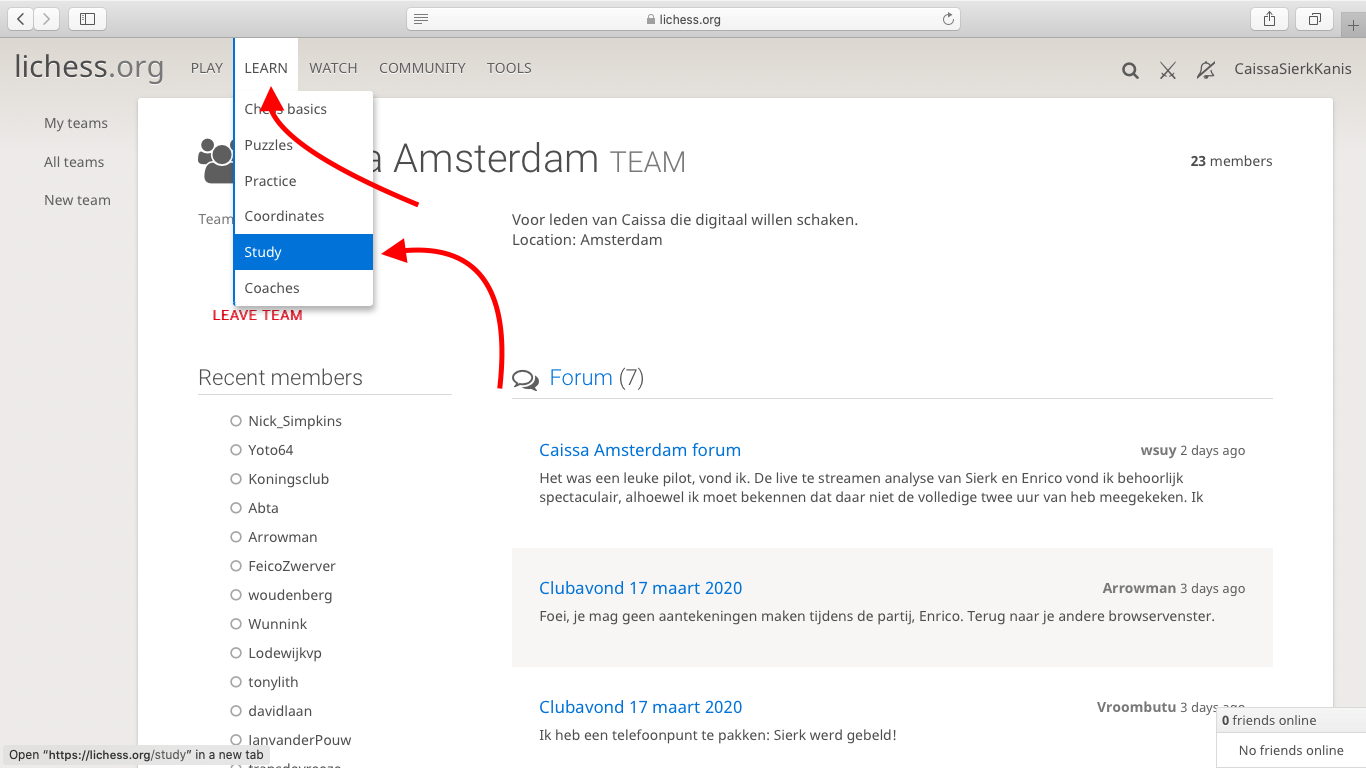Viewport: 1366px width, 768px height.
Task: Reload the page with refresh icon
Action: tap(948, 19)
